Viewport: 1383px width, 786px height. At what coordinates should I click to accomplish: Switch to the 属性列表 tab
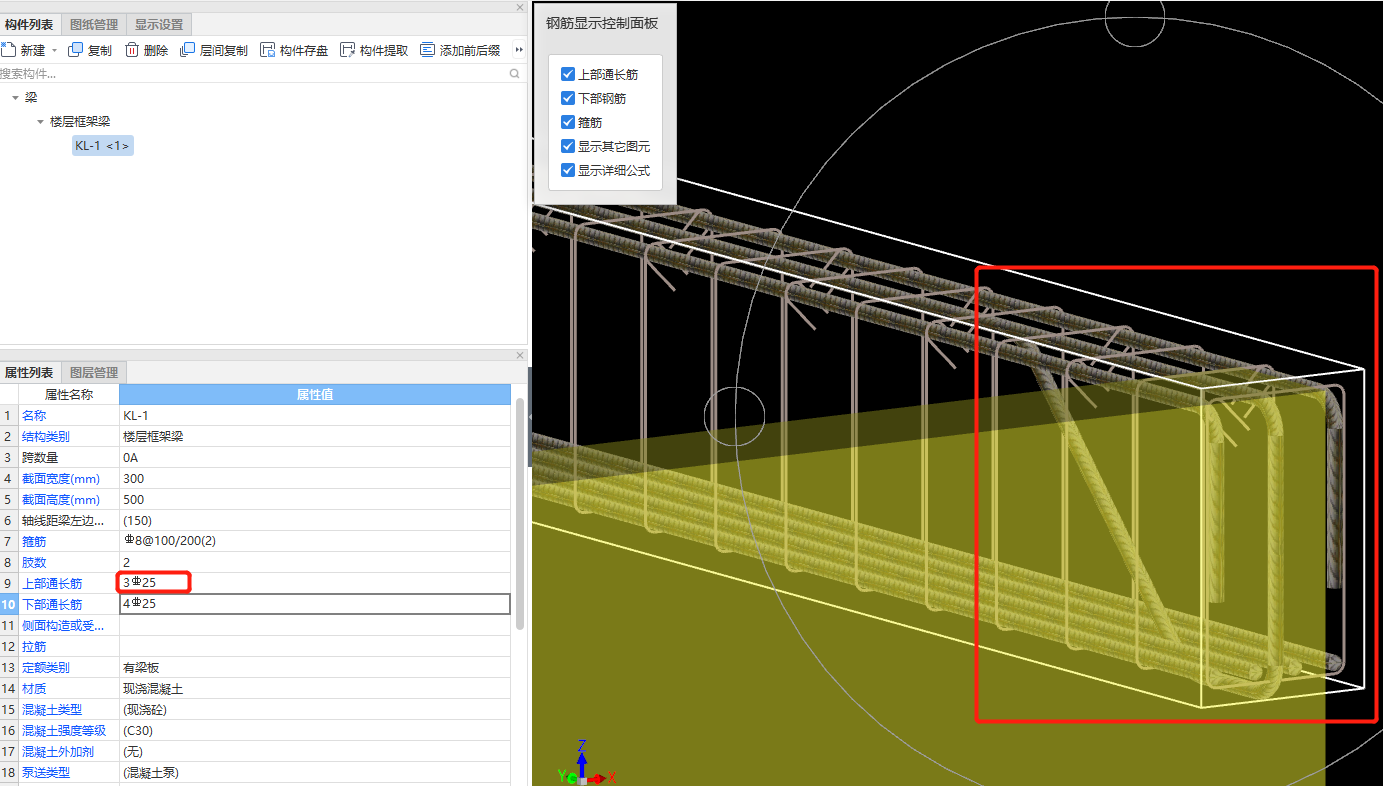coord(29,372)
